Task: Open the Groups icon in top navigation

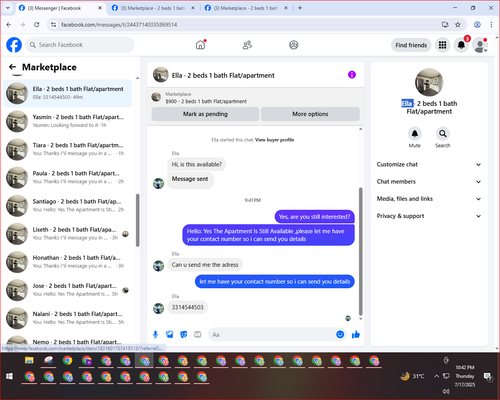Action: pos(294,45)
